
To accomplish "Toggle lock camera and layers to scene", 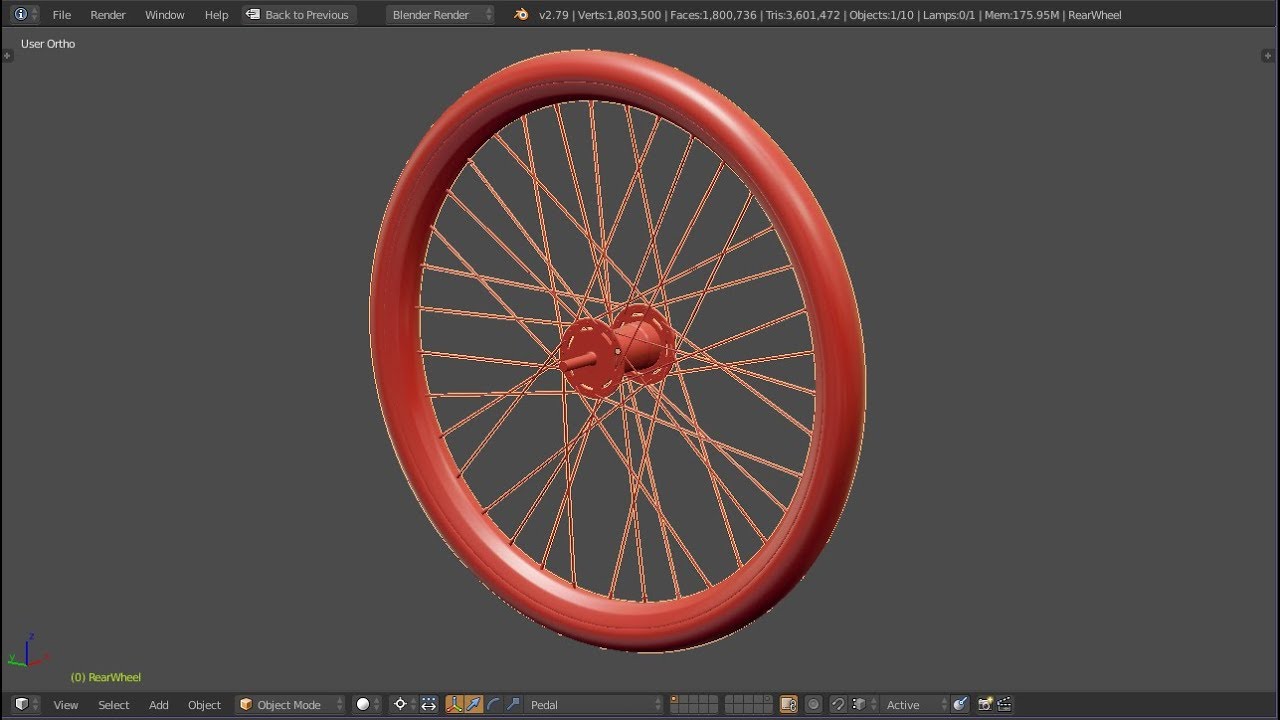I will click(788, 704).
